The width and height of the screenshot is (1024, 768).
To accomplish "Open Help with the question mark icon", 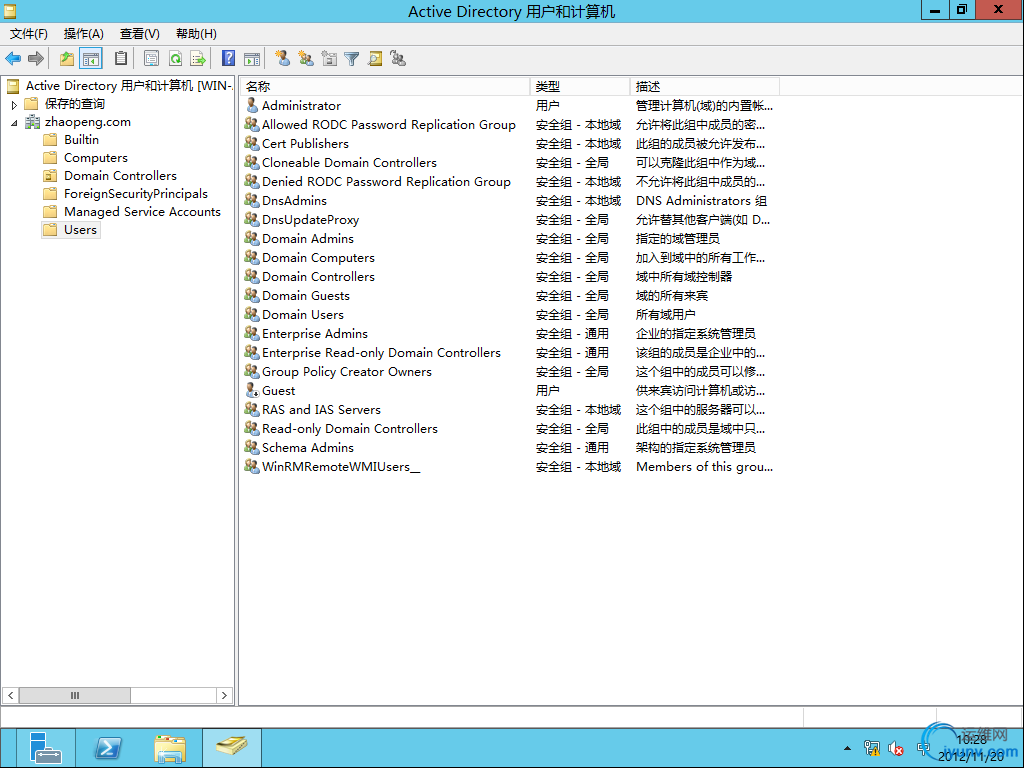I will tap(228, 59).
